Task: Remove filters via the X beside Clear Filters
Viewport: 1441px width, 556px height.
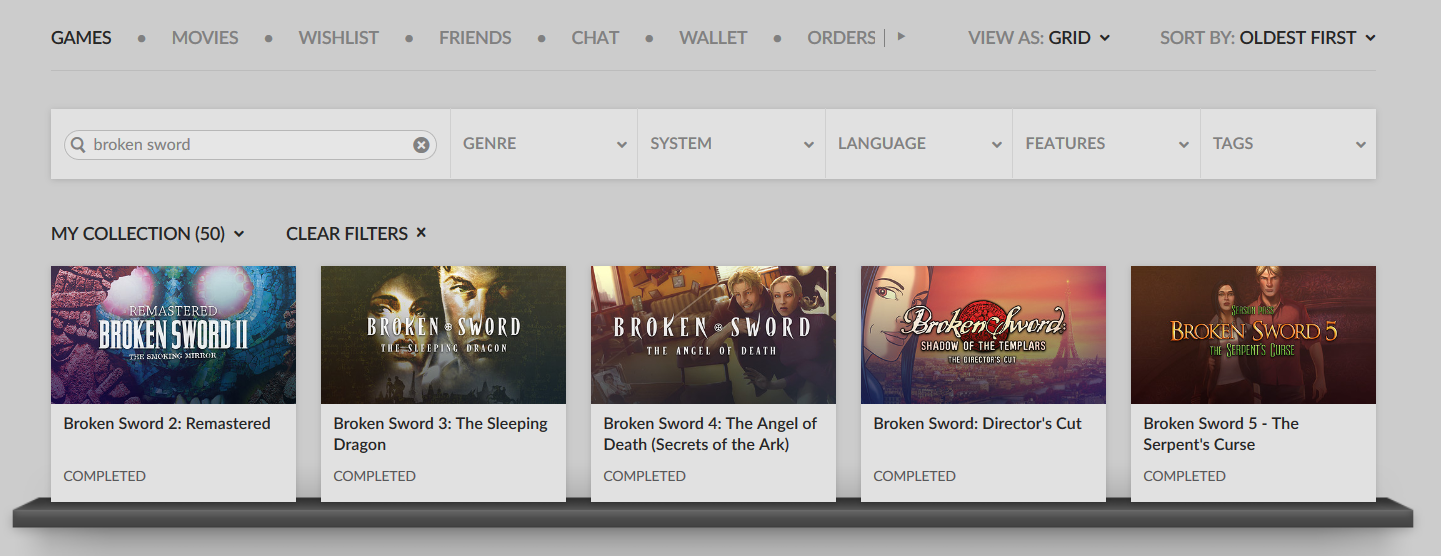Action: pyautogui.click(x=421, y=232)
